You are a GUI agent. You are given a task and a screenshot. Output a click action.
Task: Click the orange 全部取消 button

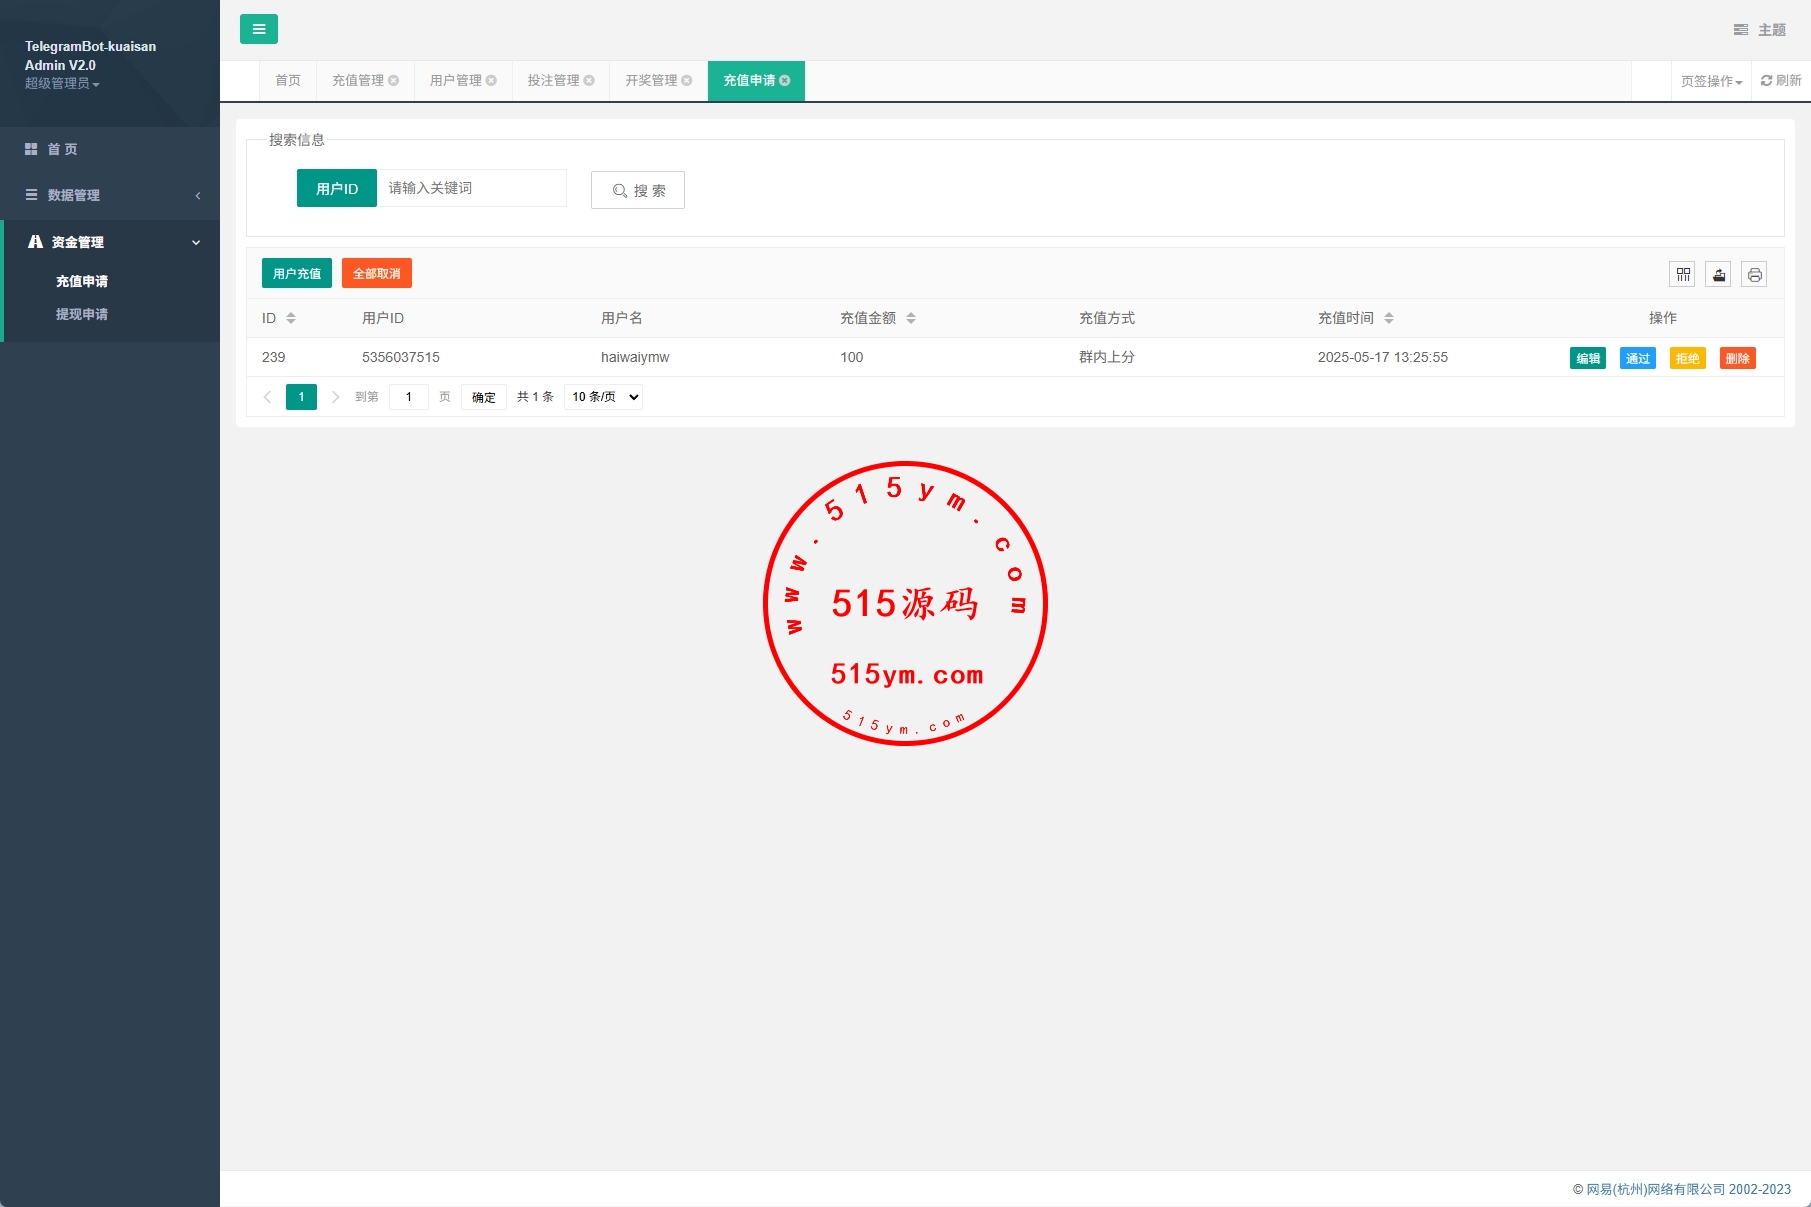point(376,273)
